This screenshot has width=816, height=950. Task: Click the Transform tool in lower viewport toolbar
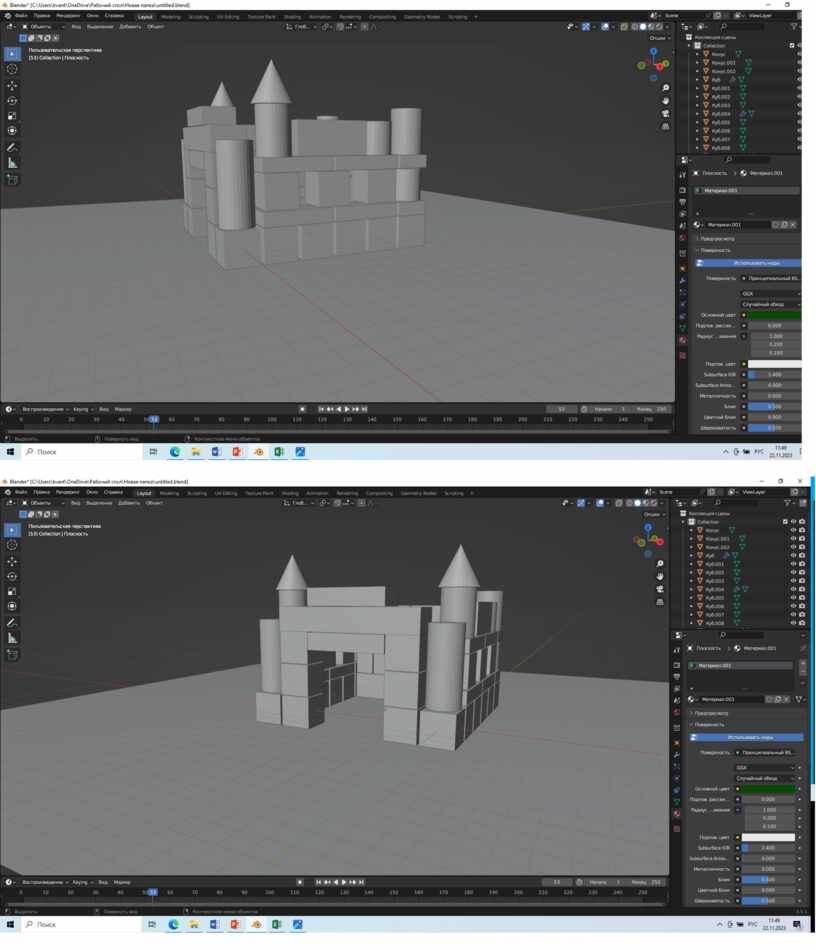12,606
